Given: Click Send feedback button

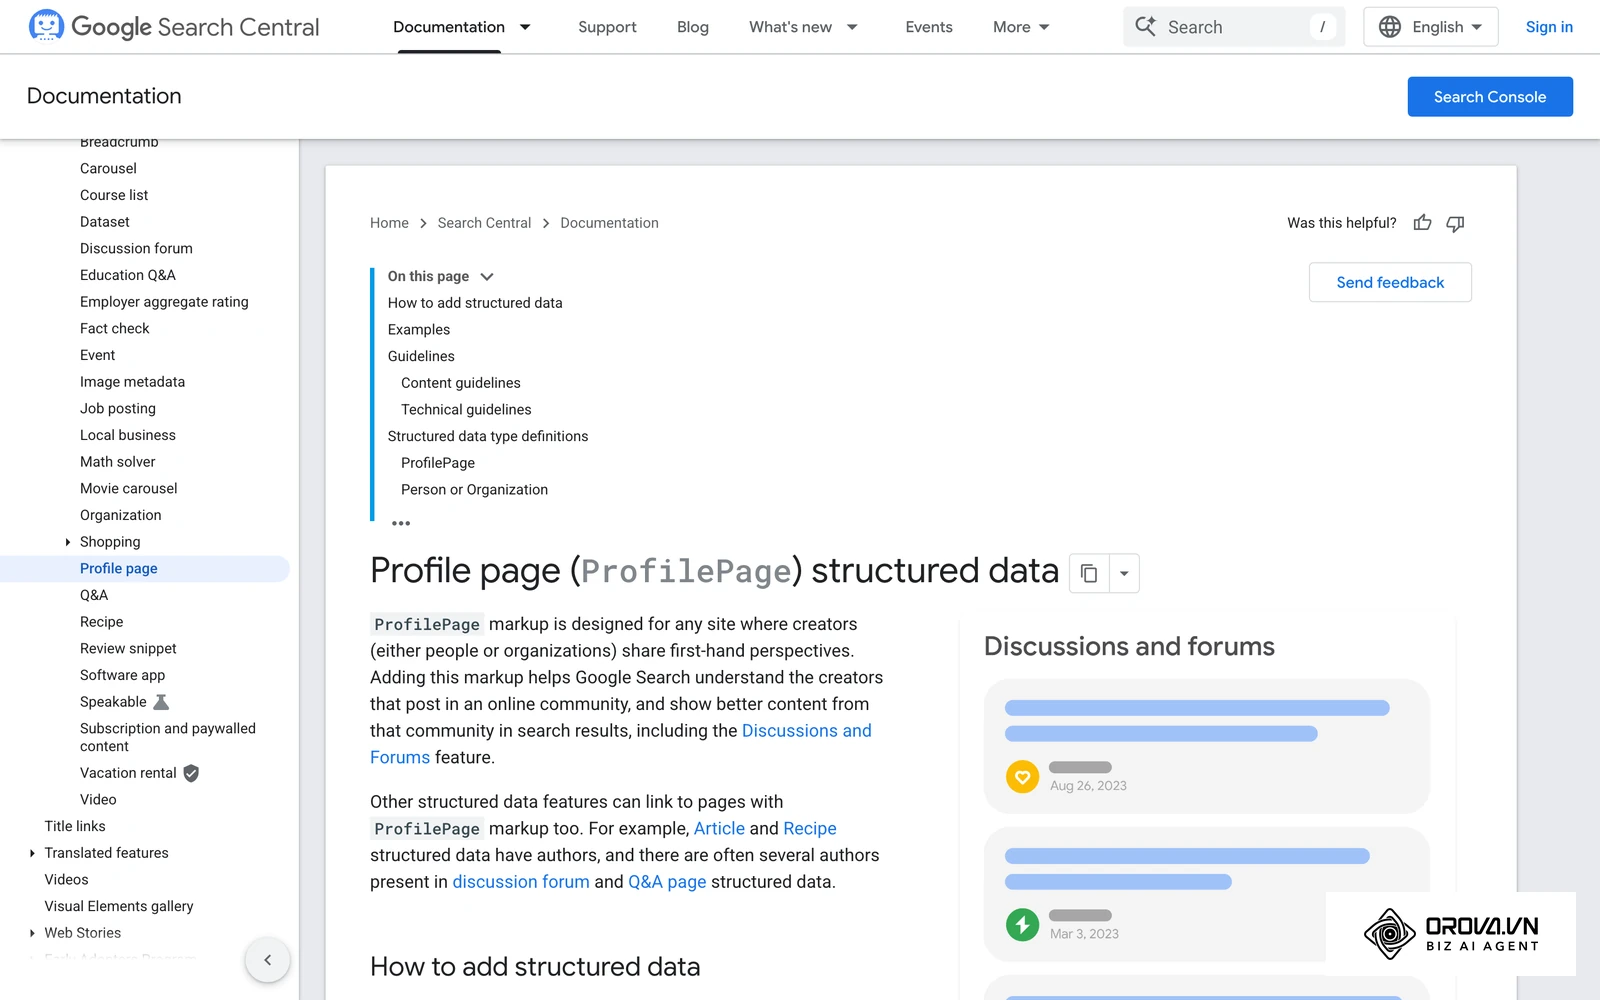Looking at the screenshot, I should point(1390,282).
